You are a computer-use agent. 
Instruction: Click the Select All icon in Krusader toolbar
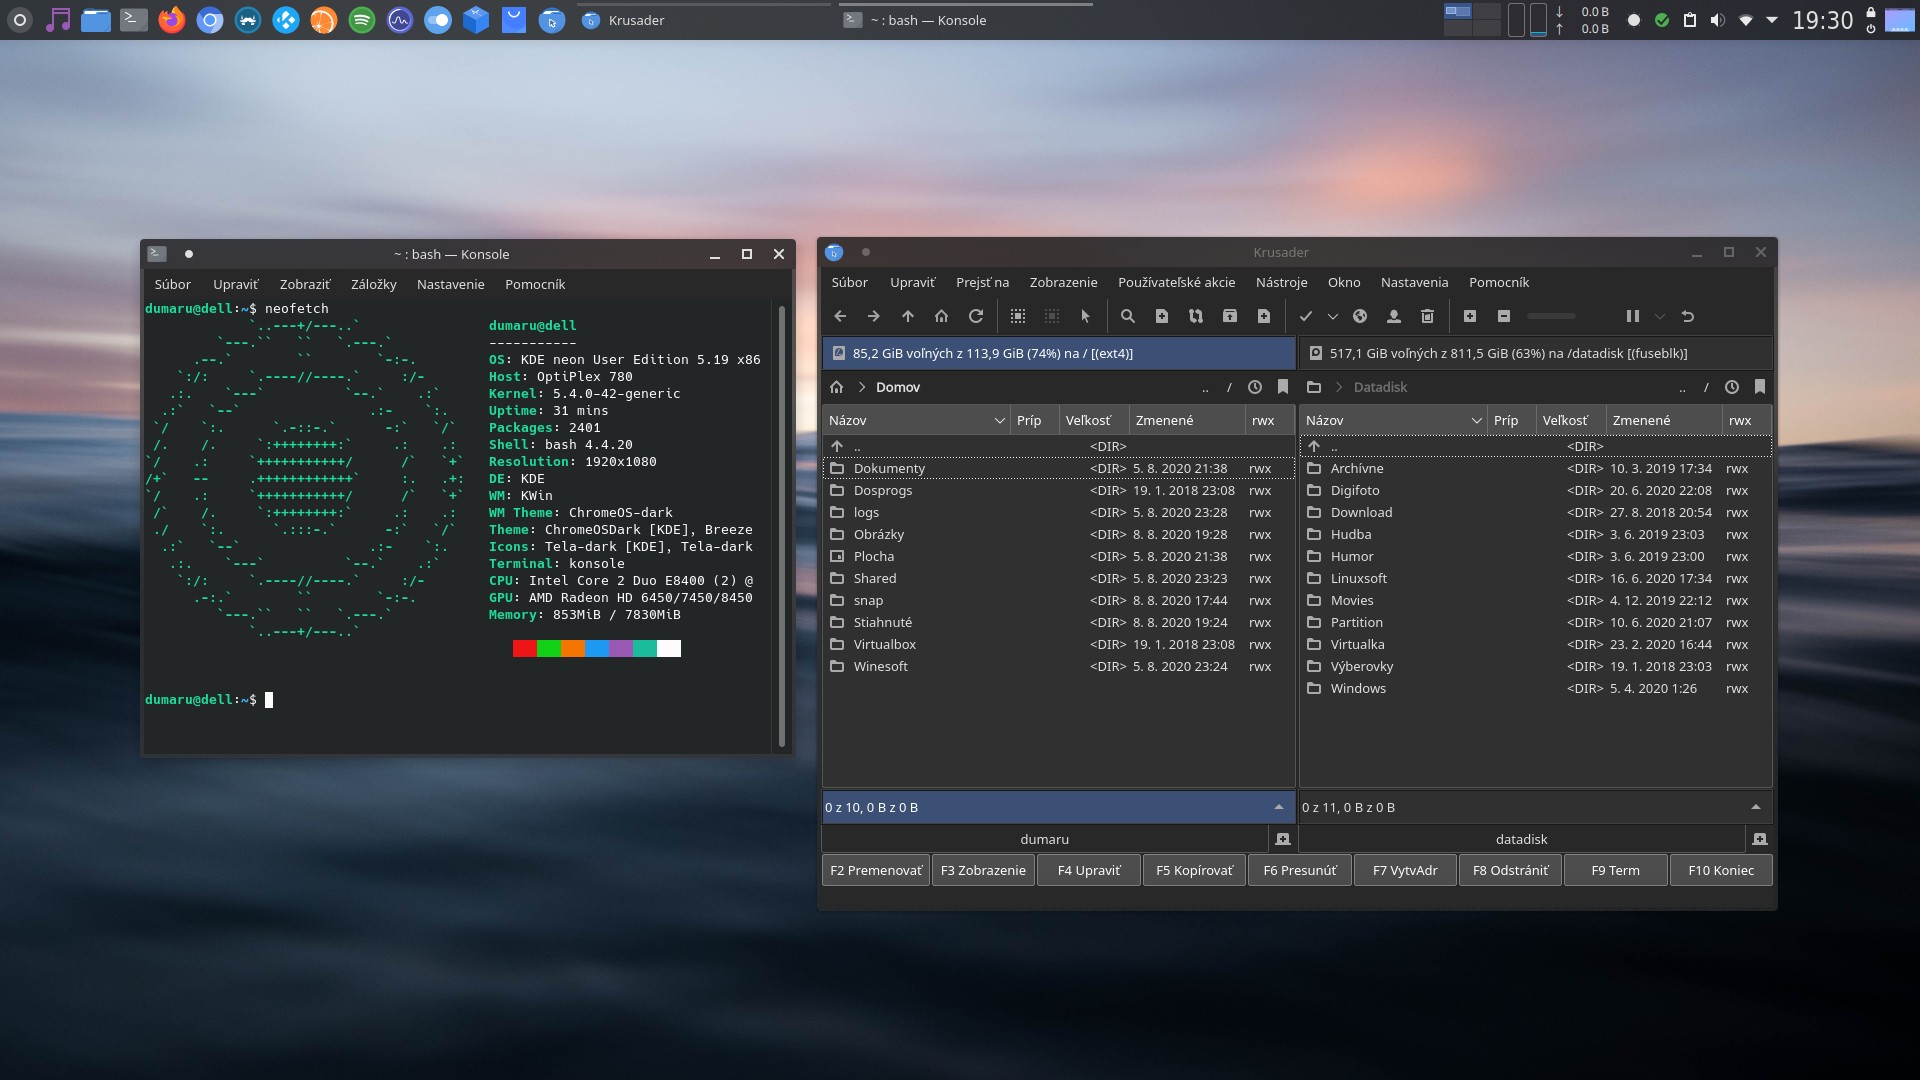(1018, 316)
